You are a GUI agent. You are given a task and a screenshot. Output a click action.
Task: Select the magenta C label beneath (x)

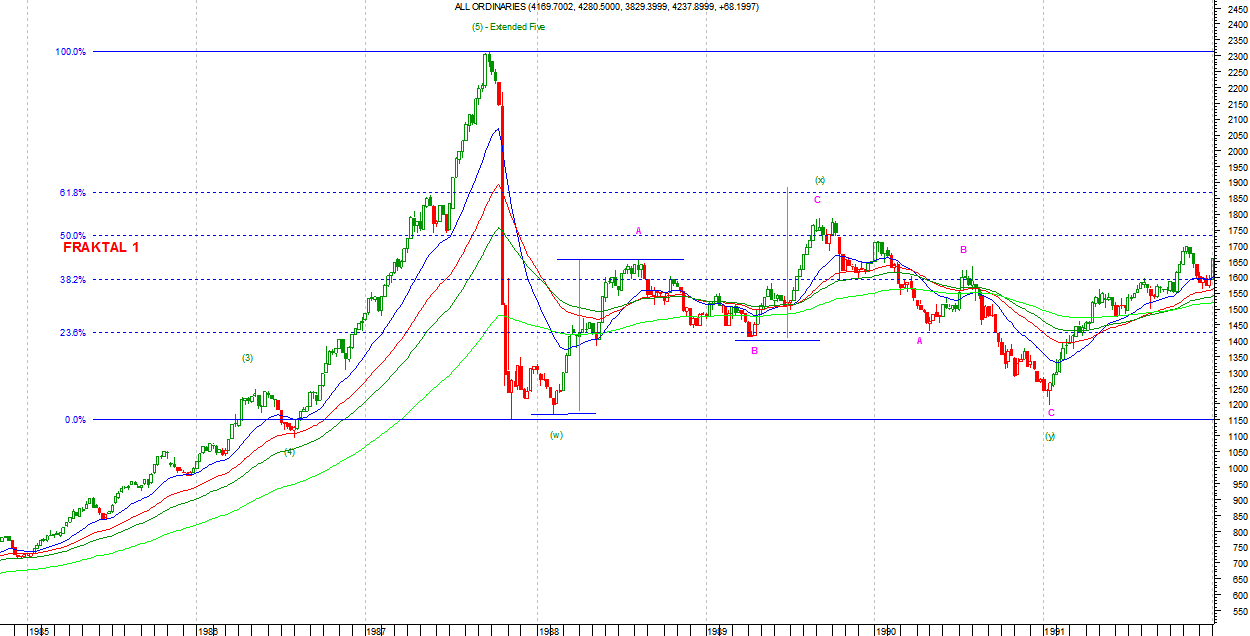point(817,200)
